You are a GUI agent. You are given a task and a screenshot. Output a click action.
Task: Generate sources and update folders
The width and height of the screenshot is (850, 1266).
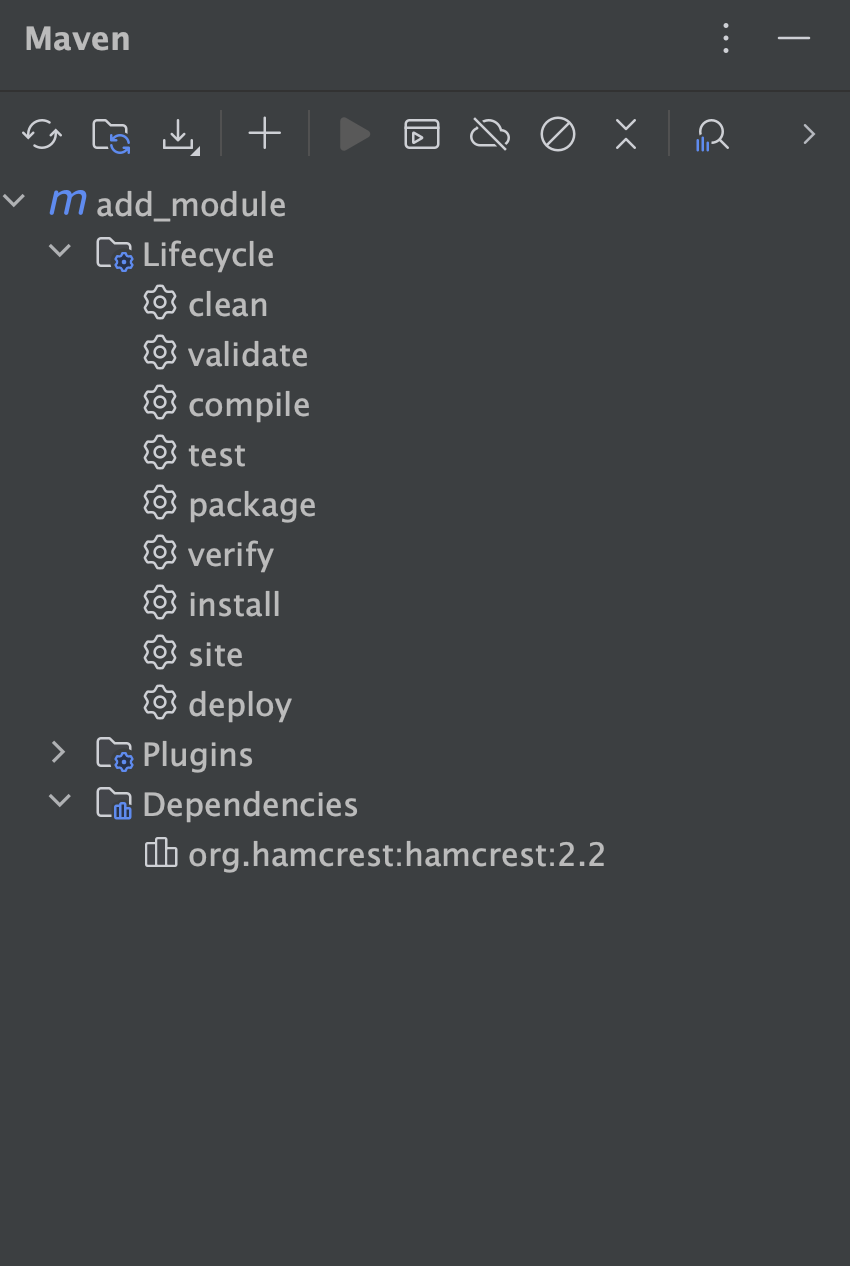pyautogui.click(x=110, y=134)
